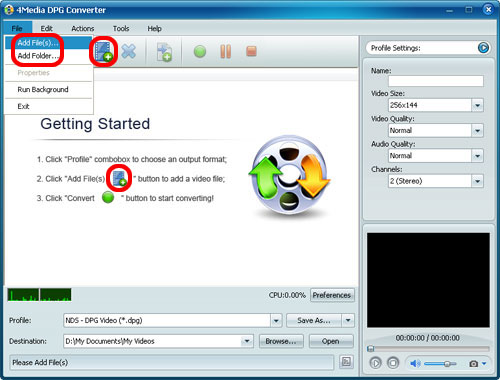Select Add Folder... in File menu

coord(48,56)
